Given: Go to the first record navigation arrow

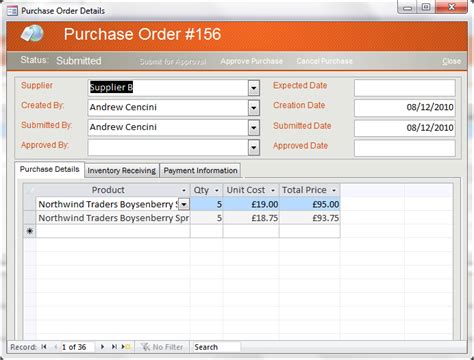Looking at the screenshot, I should [x=44, y=347].
